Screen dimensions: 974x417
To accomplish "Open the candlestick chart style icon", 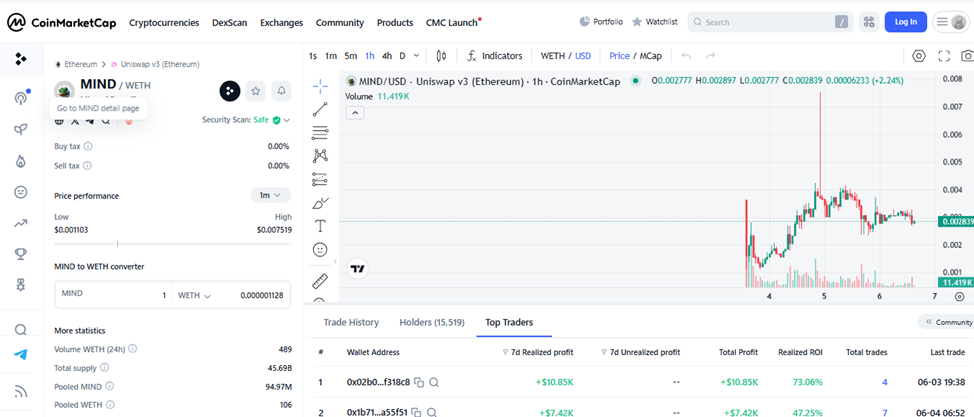I will point(441,56).
